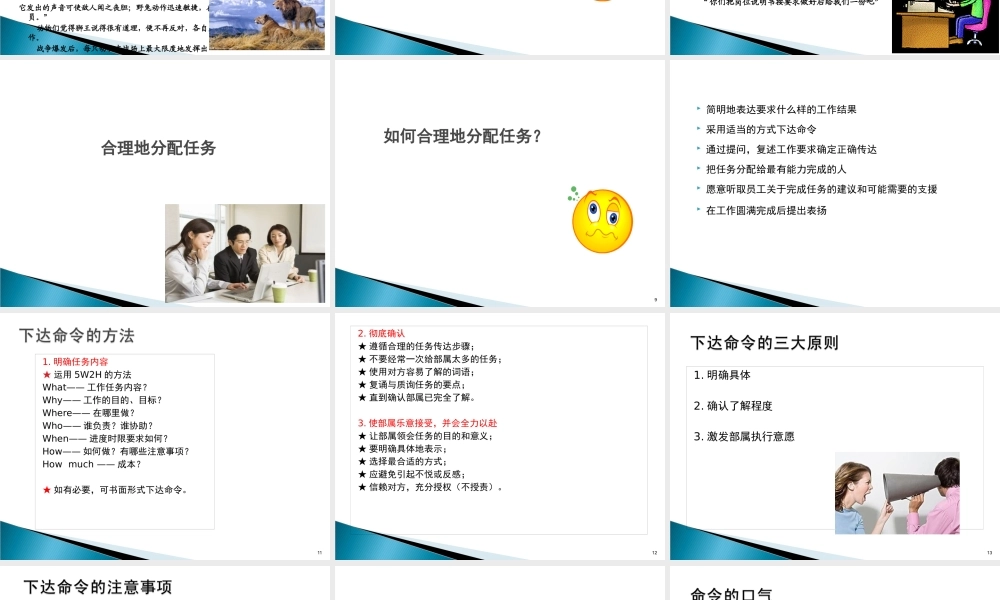Click the line How—— 如何做? 有哪些注意事项?
The image size is (1000, 600).
(x=116, y=451)
